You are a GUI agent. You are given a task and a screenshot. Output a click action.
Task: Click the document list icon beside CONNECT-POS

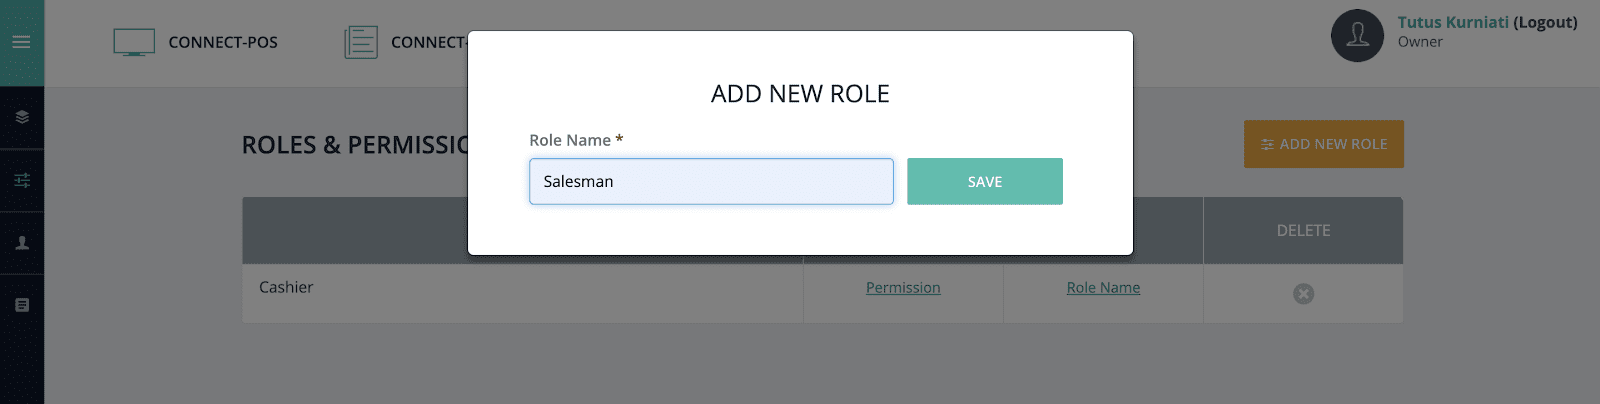361,42
